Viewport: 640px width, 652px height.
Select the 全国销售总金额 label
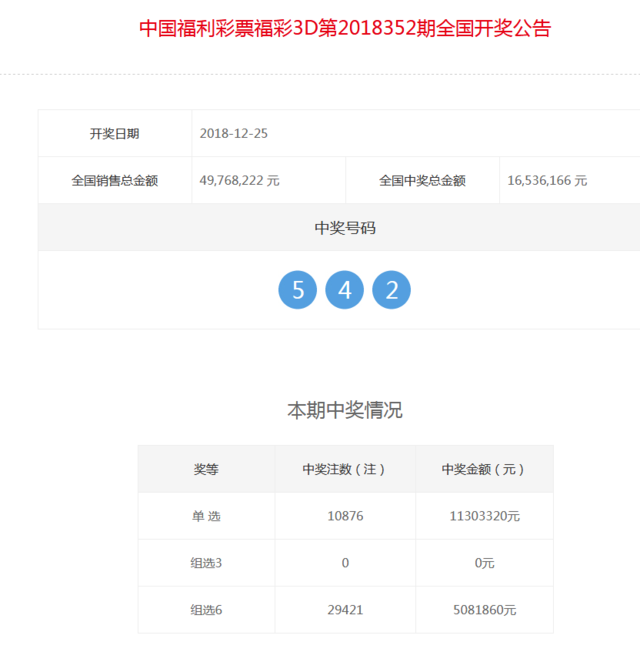(x=115, y=180)
